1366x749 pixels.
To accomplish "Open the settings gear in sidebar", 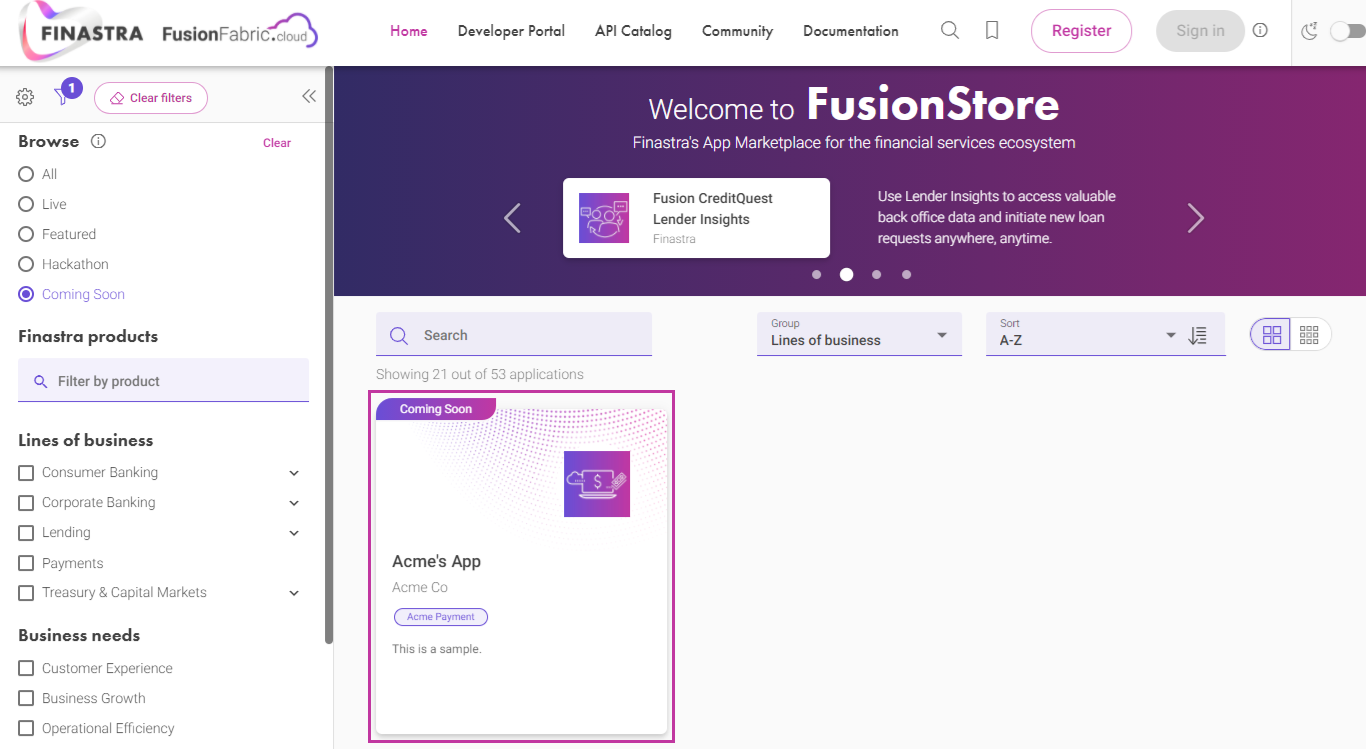I will [25, 97].
